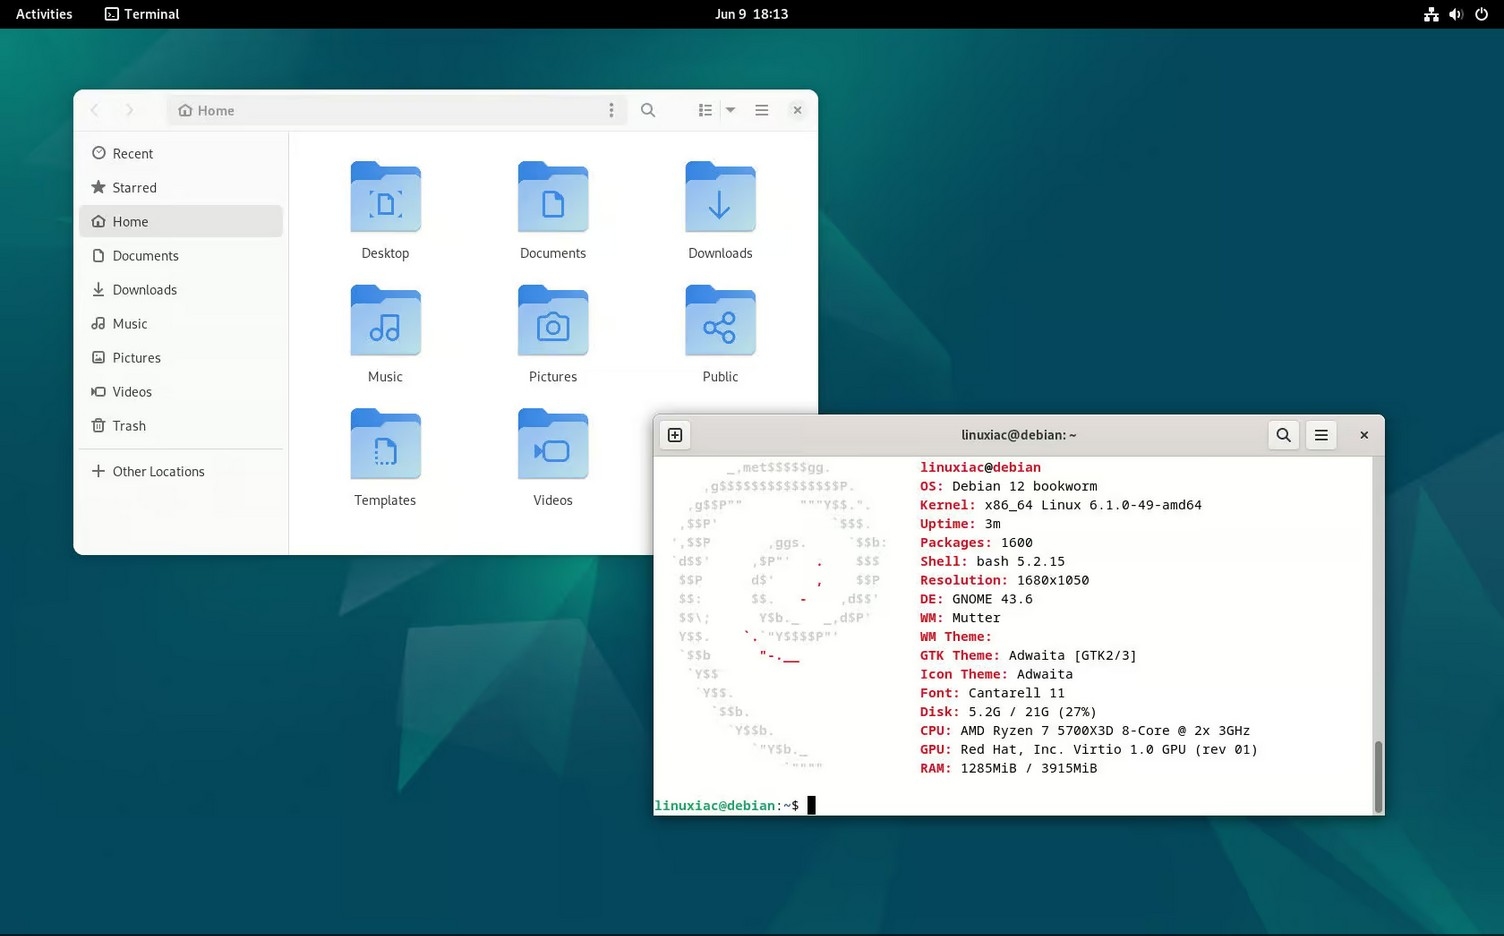Open Other Locations in sidebar
This screenshot has width=1504, height=936.
(181, 471)
